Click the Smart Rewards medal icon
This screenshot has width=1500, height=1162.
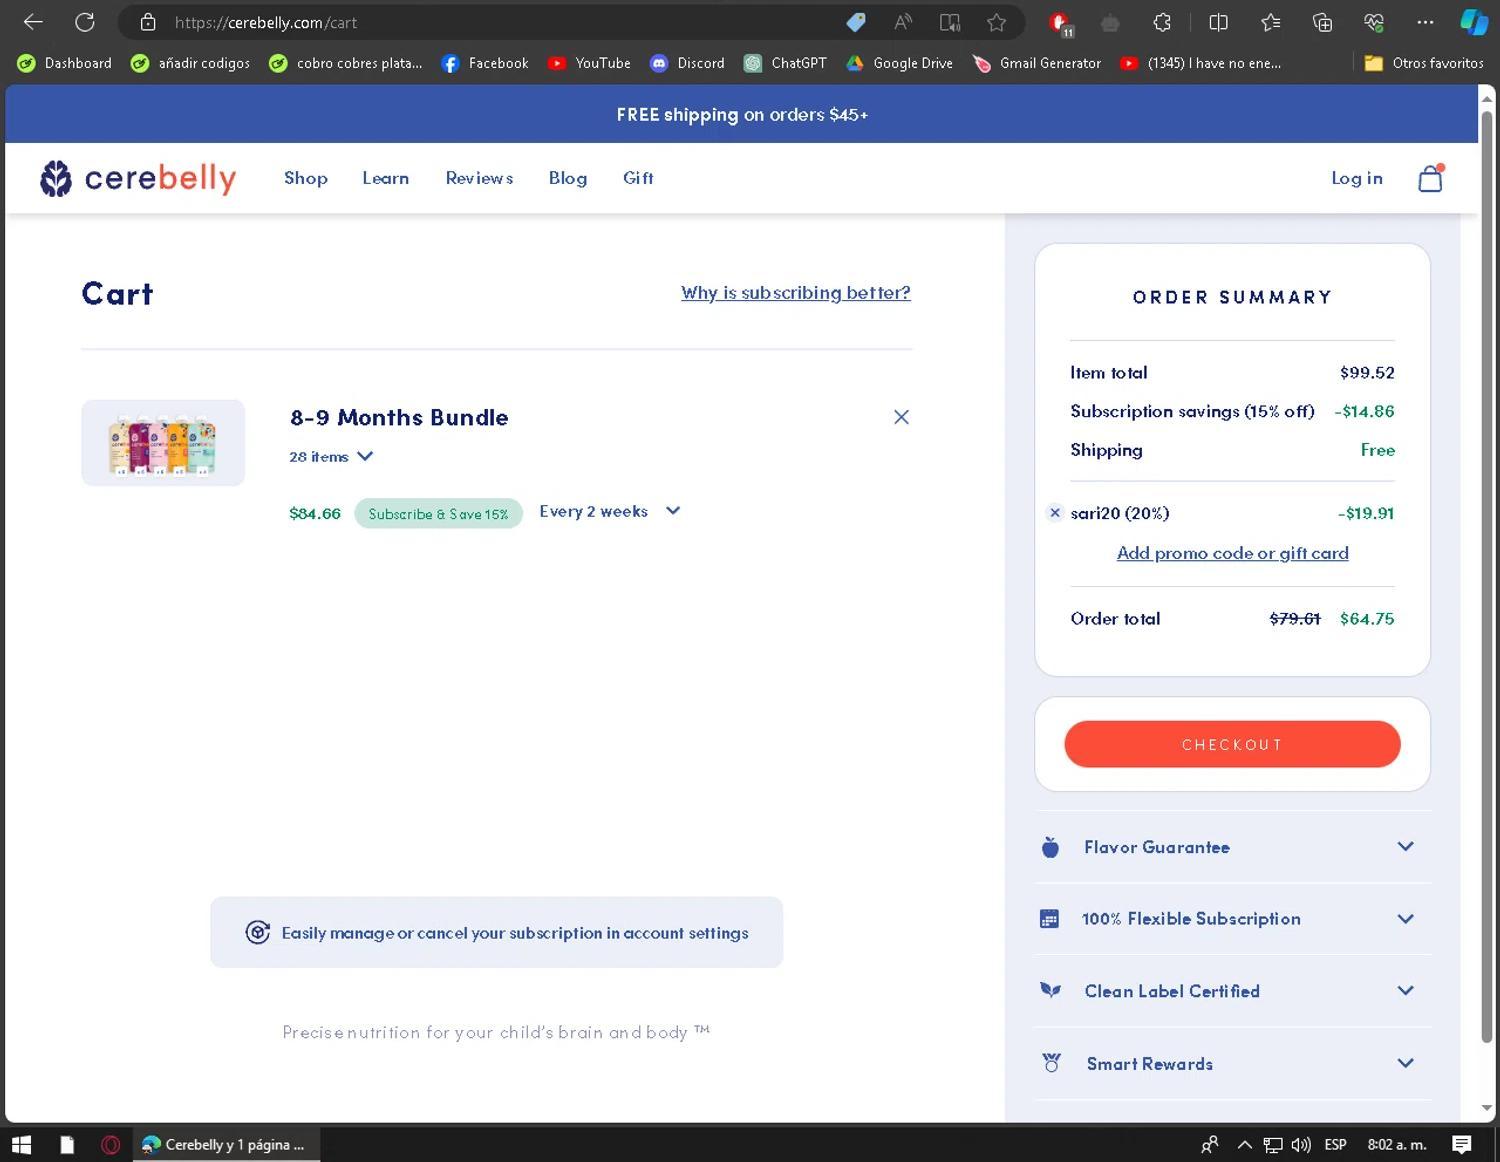pyautogui.click(x=1051, y=1063)
